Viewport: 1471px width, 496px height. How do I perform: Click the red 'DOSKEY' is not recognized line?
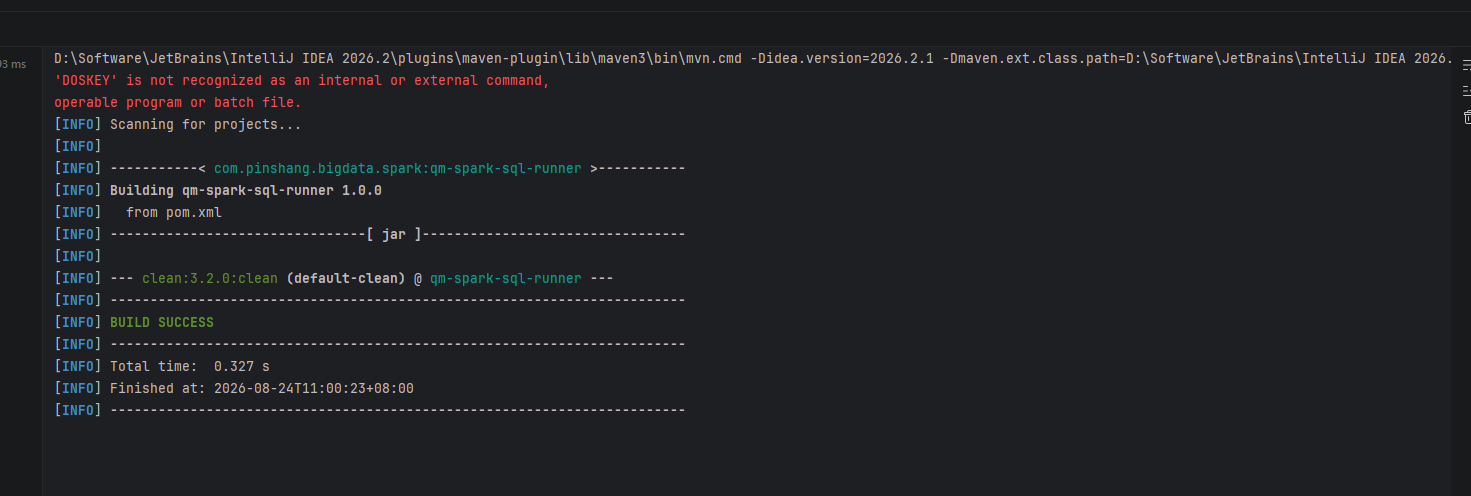(x=302, y=80)
